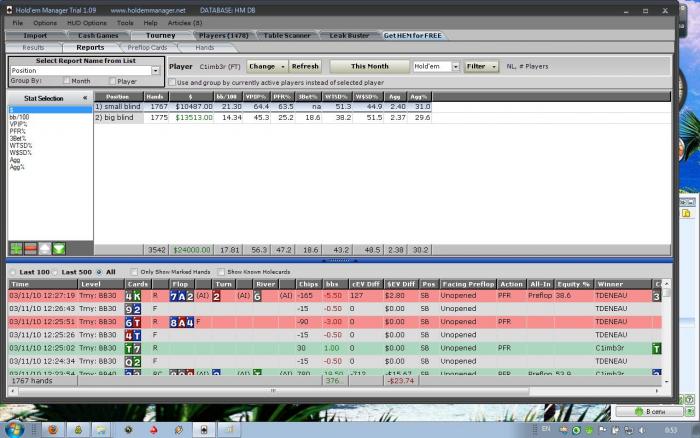Viewport: 700px width, 438px height.
Task: Switch to the Import tab
Action: tap(35, 36)
